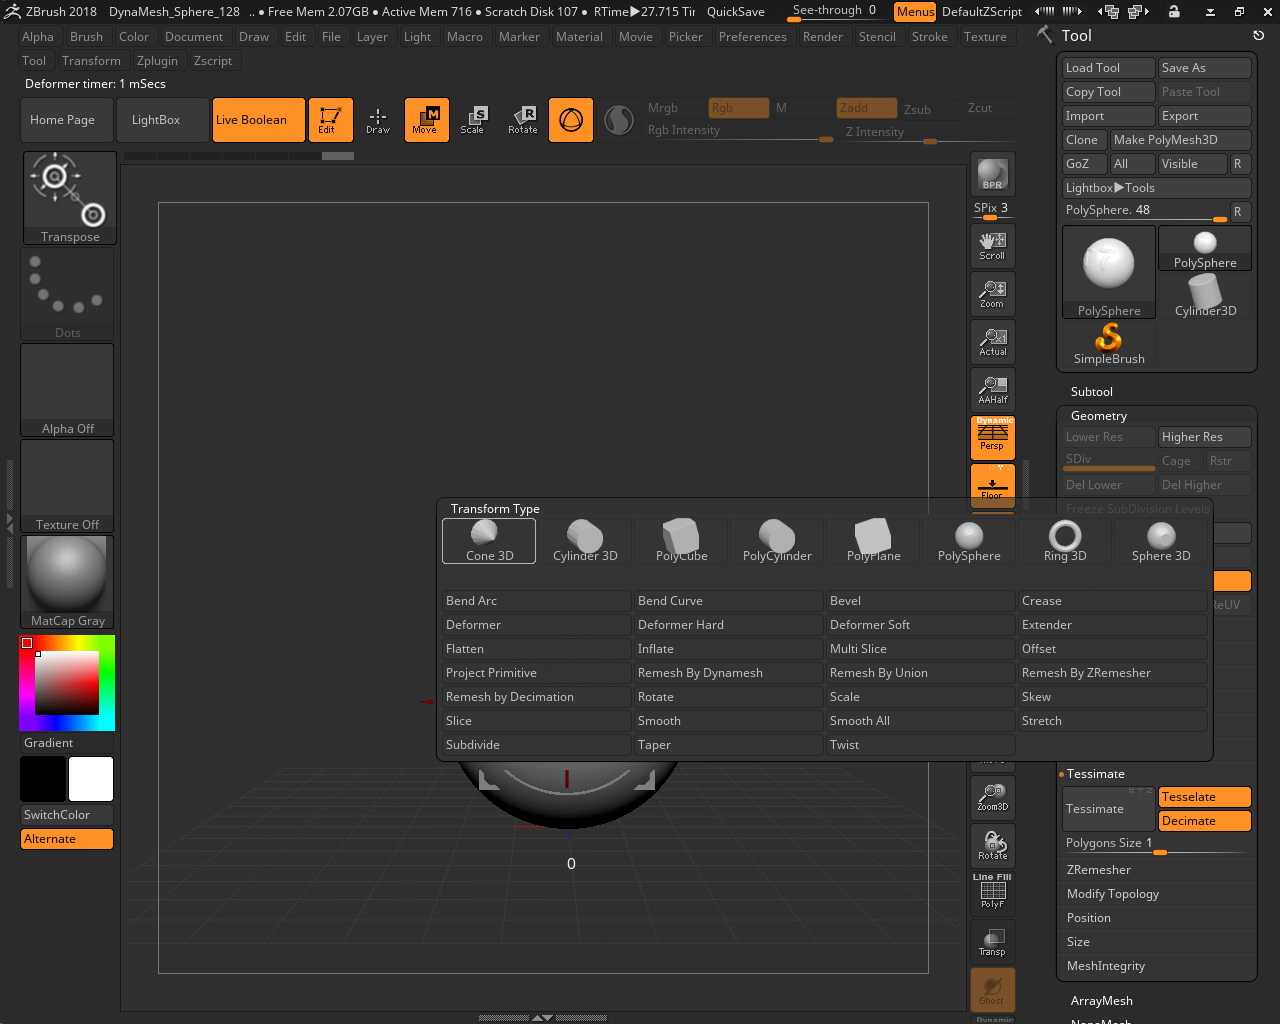Screen dimensions: 1280x1024
Task: Open the Zplugin menu
Action: click(x=157, y=61)
